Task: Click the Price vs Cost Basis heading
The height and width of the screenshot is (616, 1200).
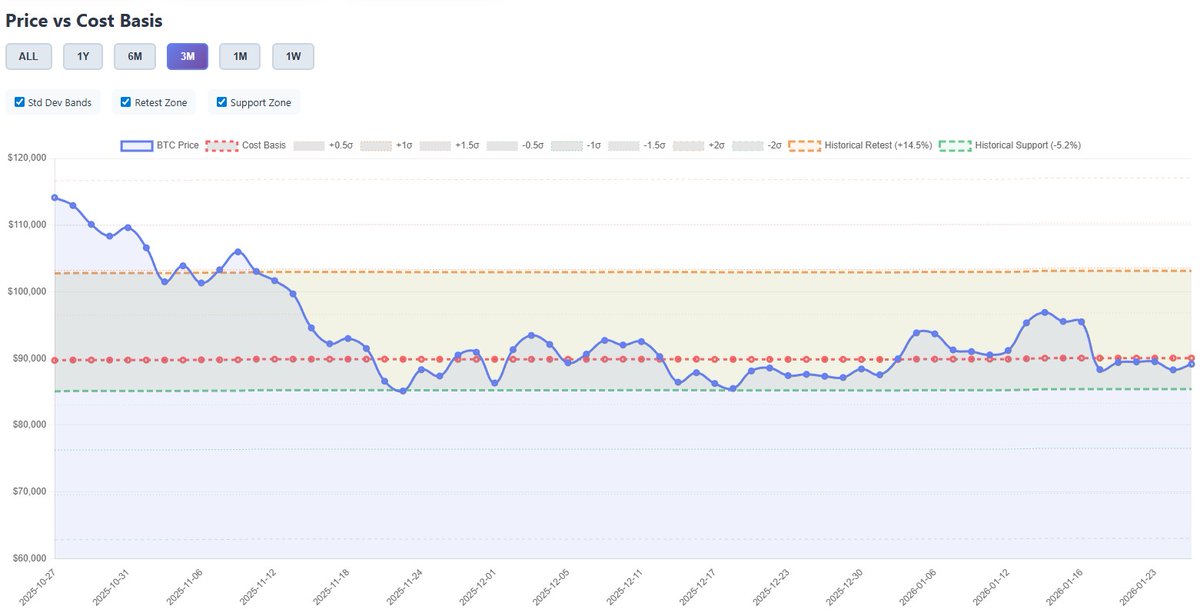Action: [x=84, y=19]
